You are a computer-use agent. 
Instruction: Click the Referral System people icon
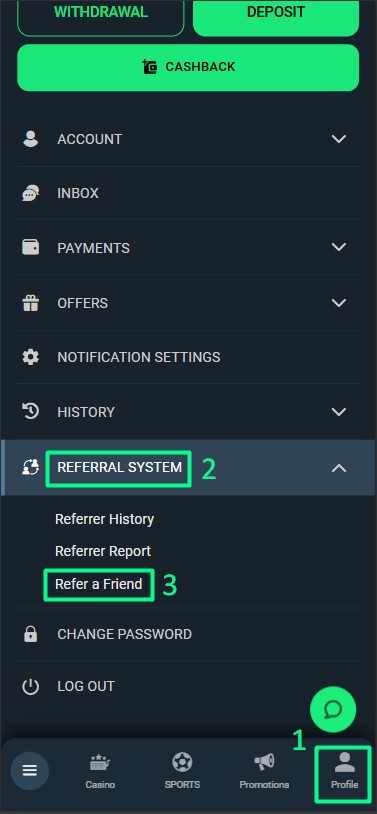click(x=31, y=468)
